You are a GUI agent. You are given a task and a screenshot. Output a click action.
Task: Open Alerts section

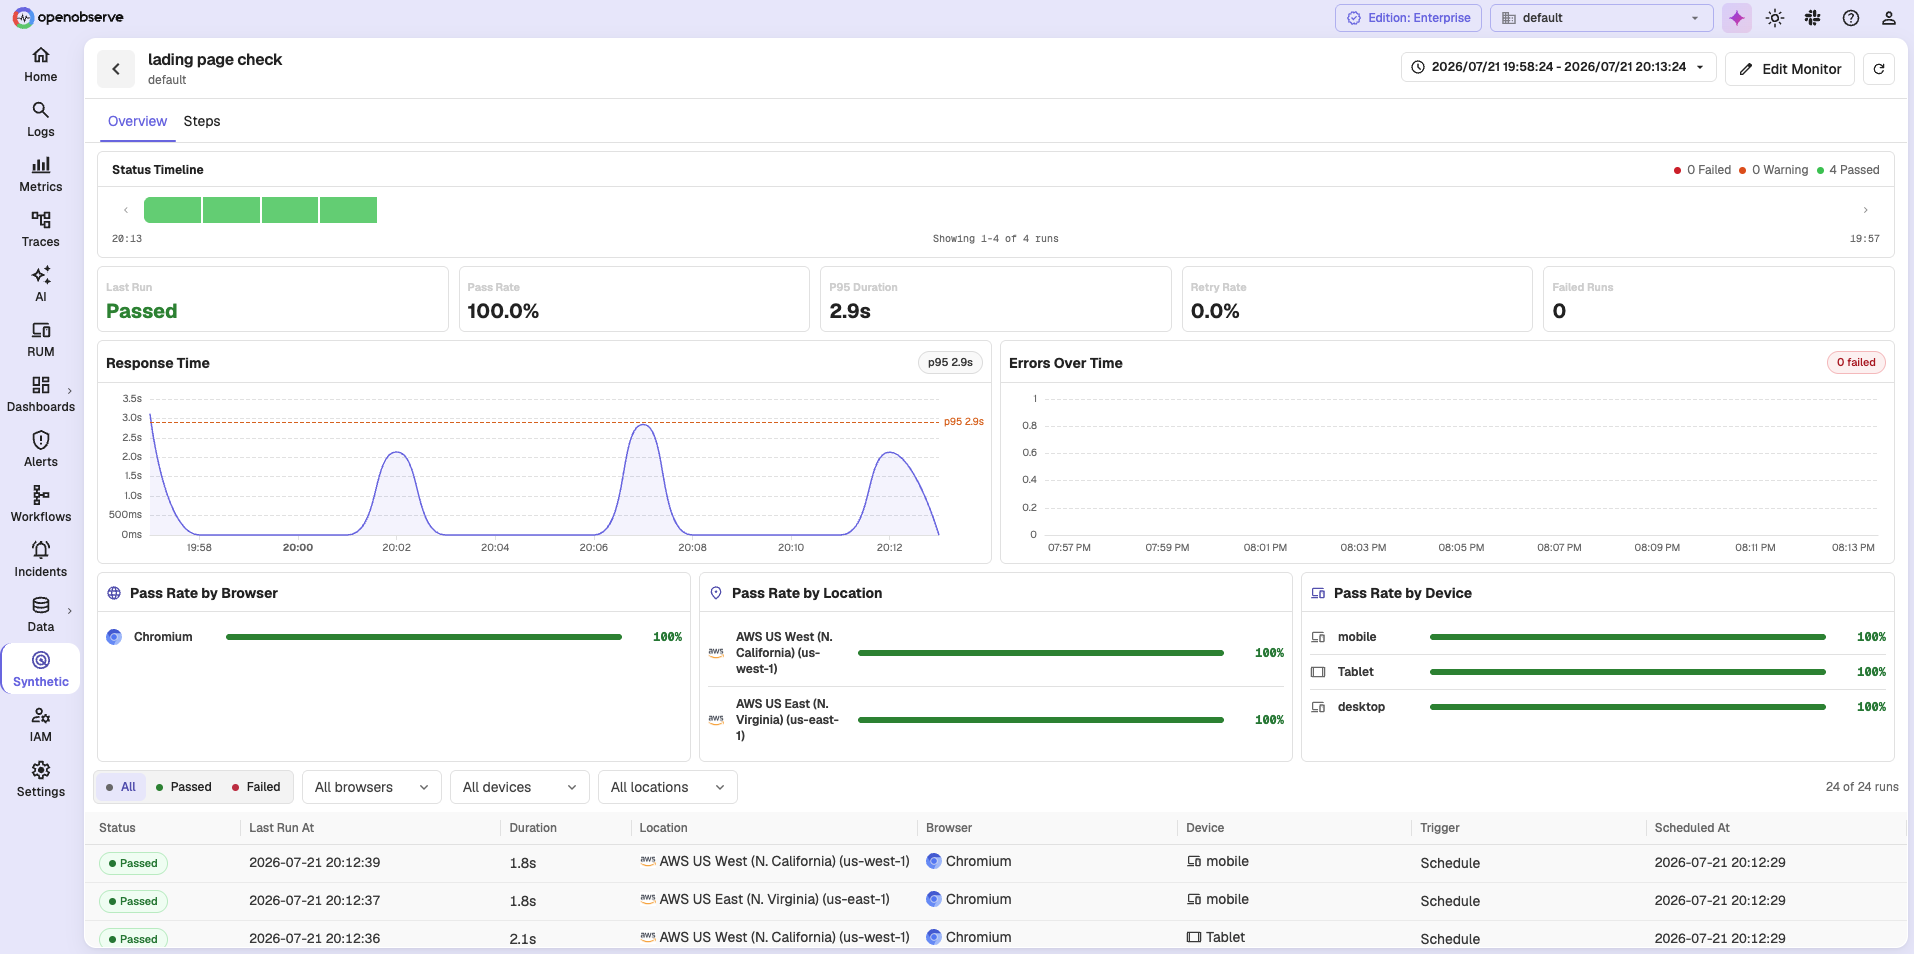coord(41,449)
